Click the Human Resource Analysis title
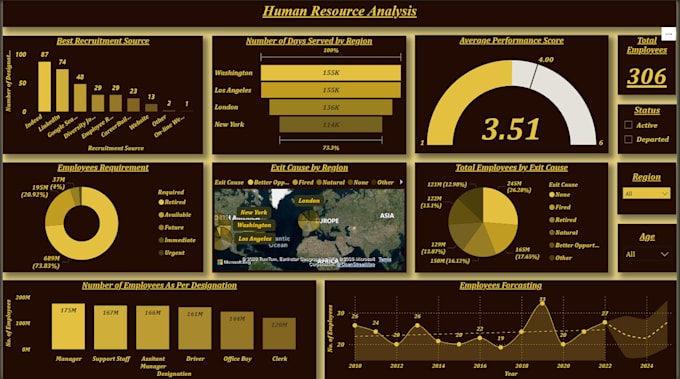This screenshot has width=680, height=379. point(340,11)
